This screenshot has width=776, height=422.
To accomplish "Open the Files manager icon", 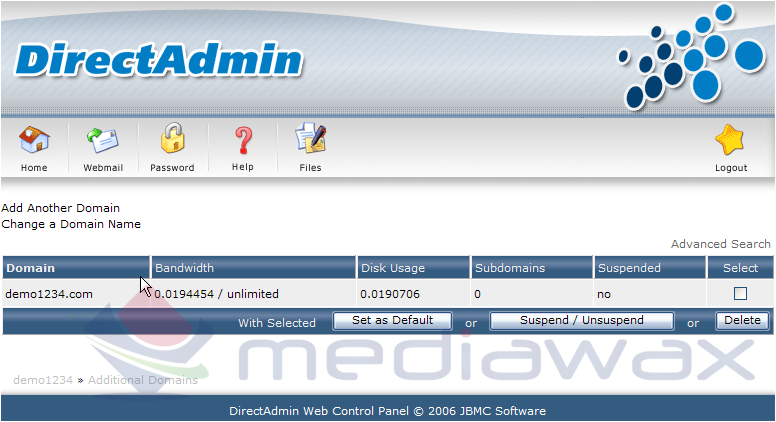I will point(310,138).
